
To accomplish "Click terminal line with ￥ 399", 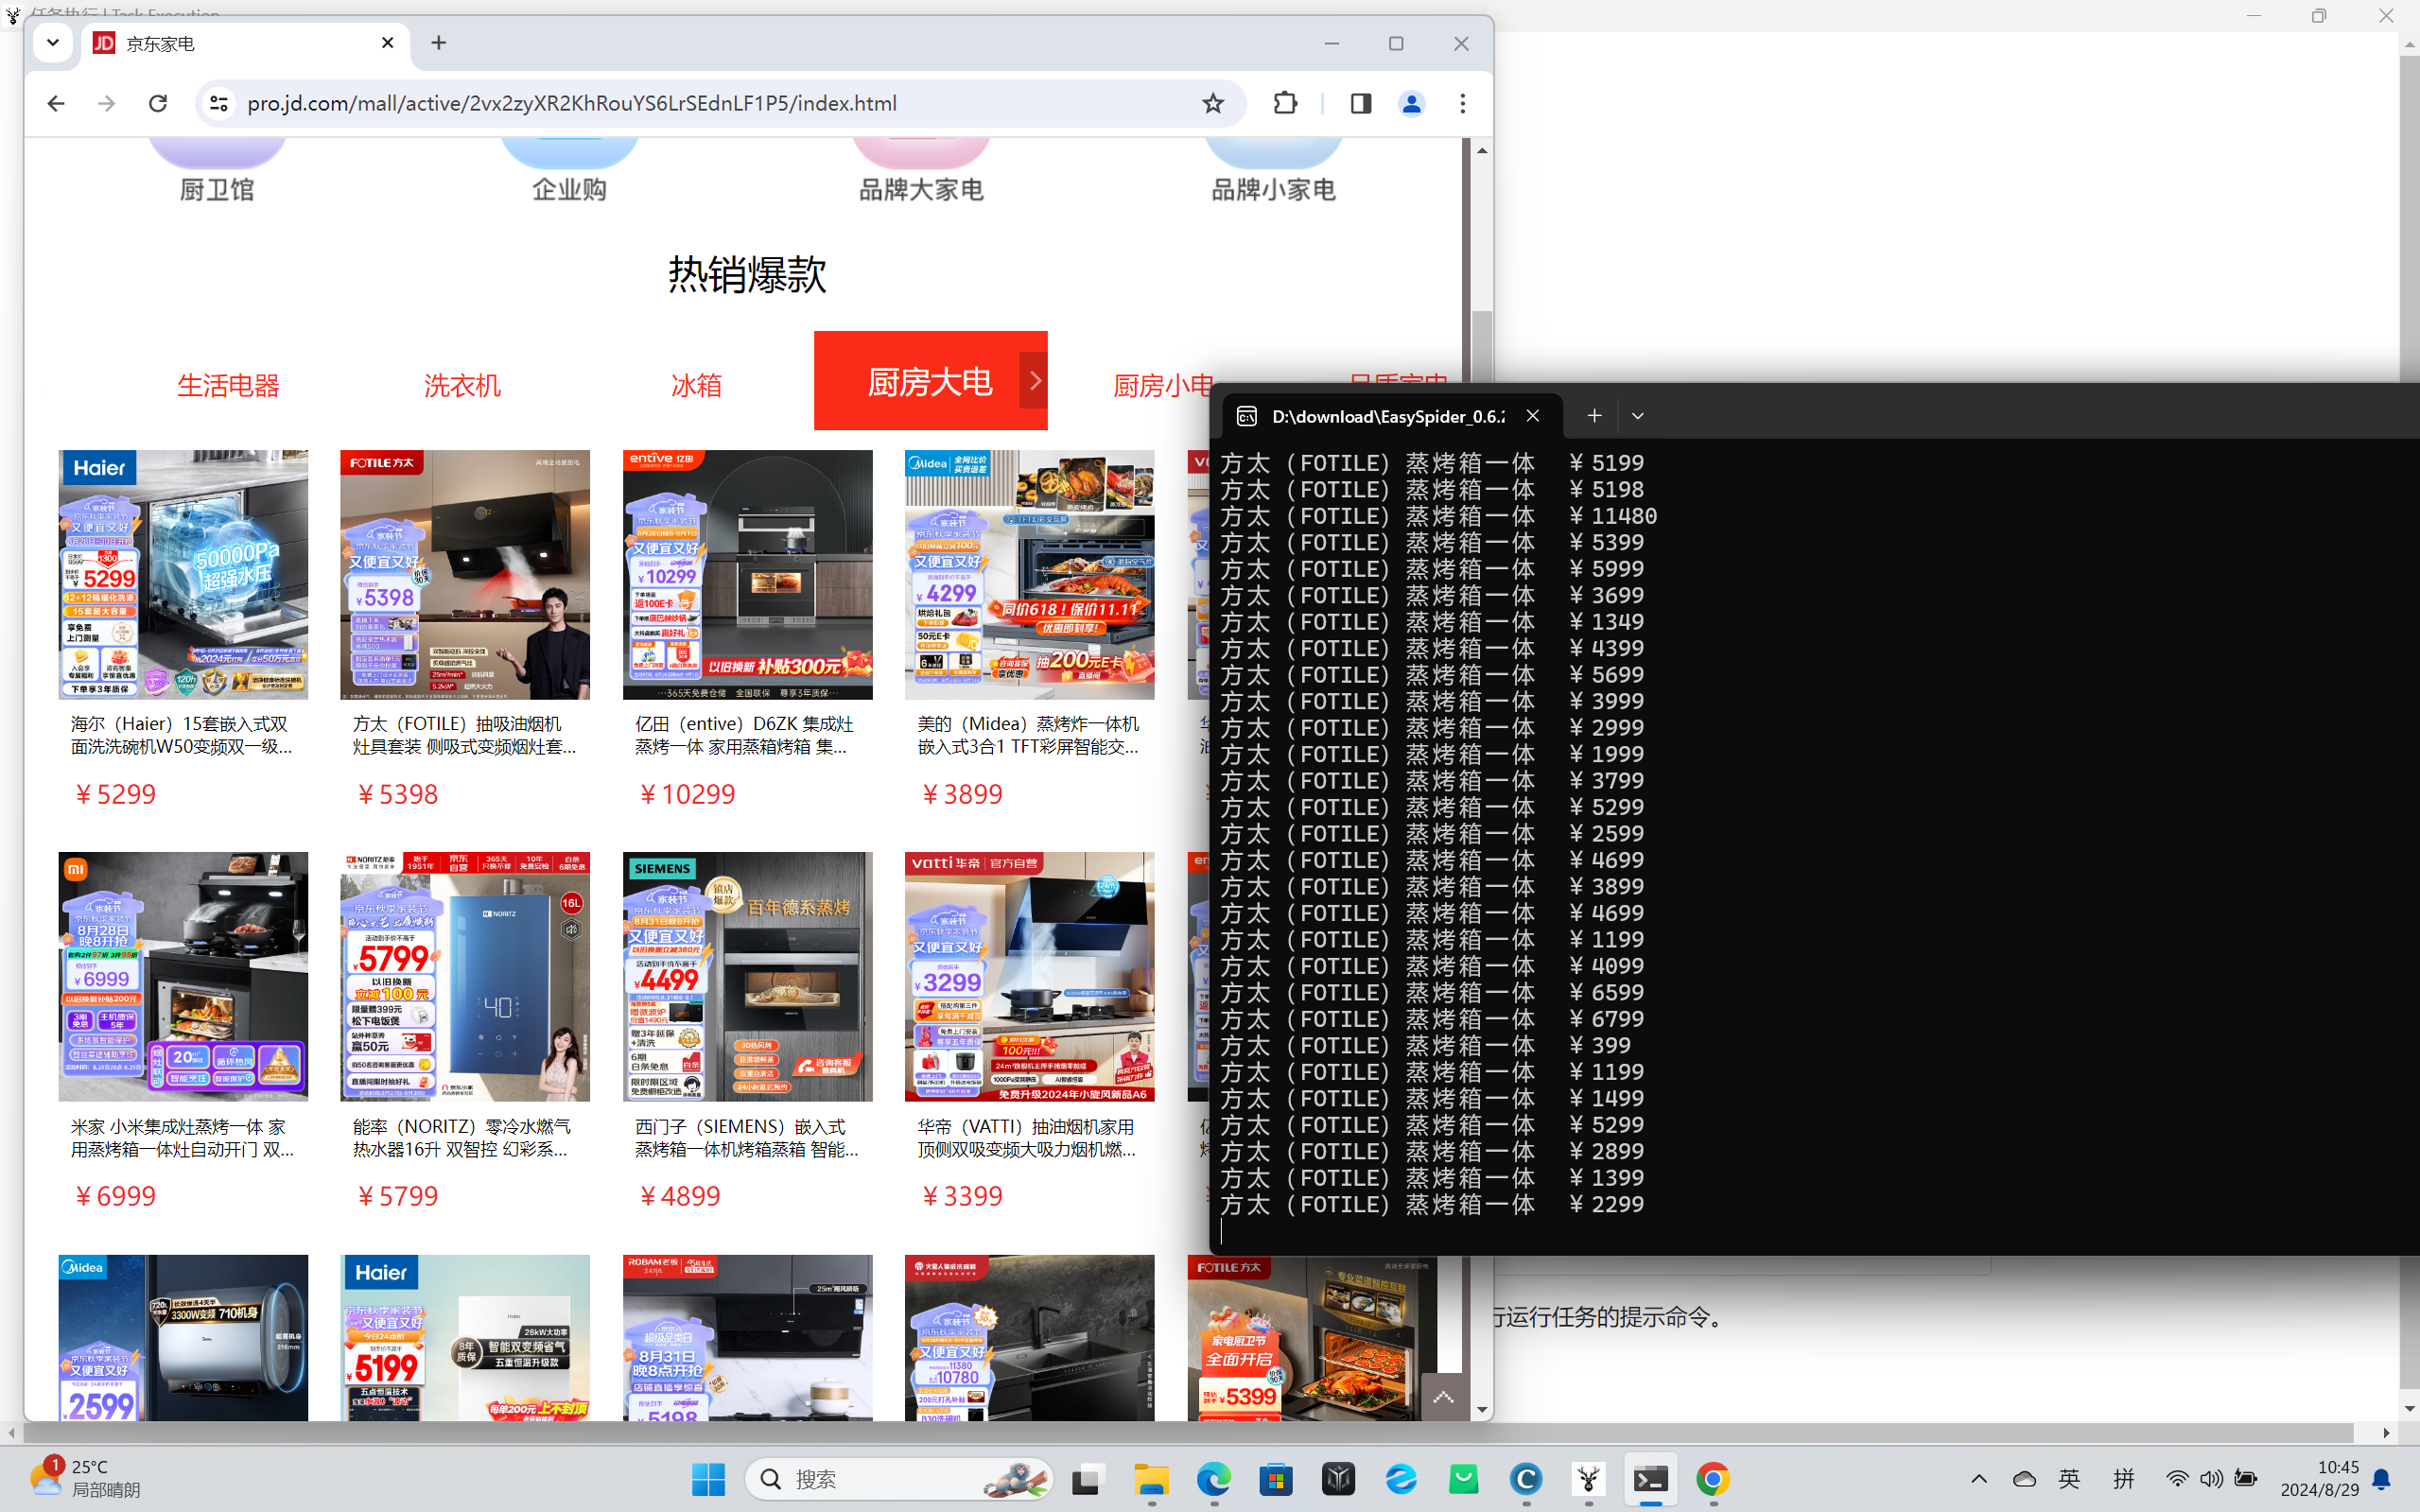I will [1426, 1045].
